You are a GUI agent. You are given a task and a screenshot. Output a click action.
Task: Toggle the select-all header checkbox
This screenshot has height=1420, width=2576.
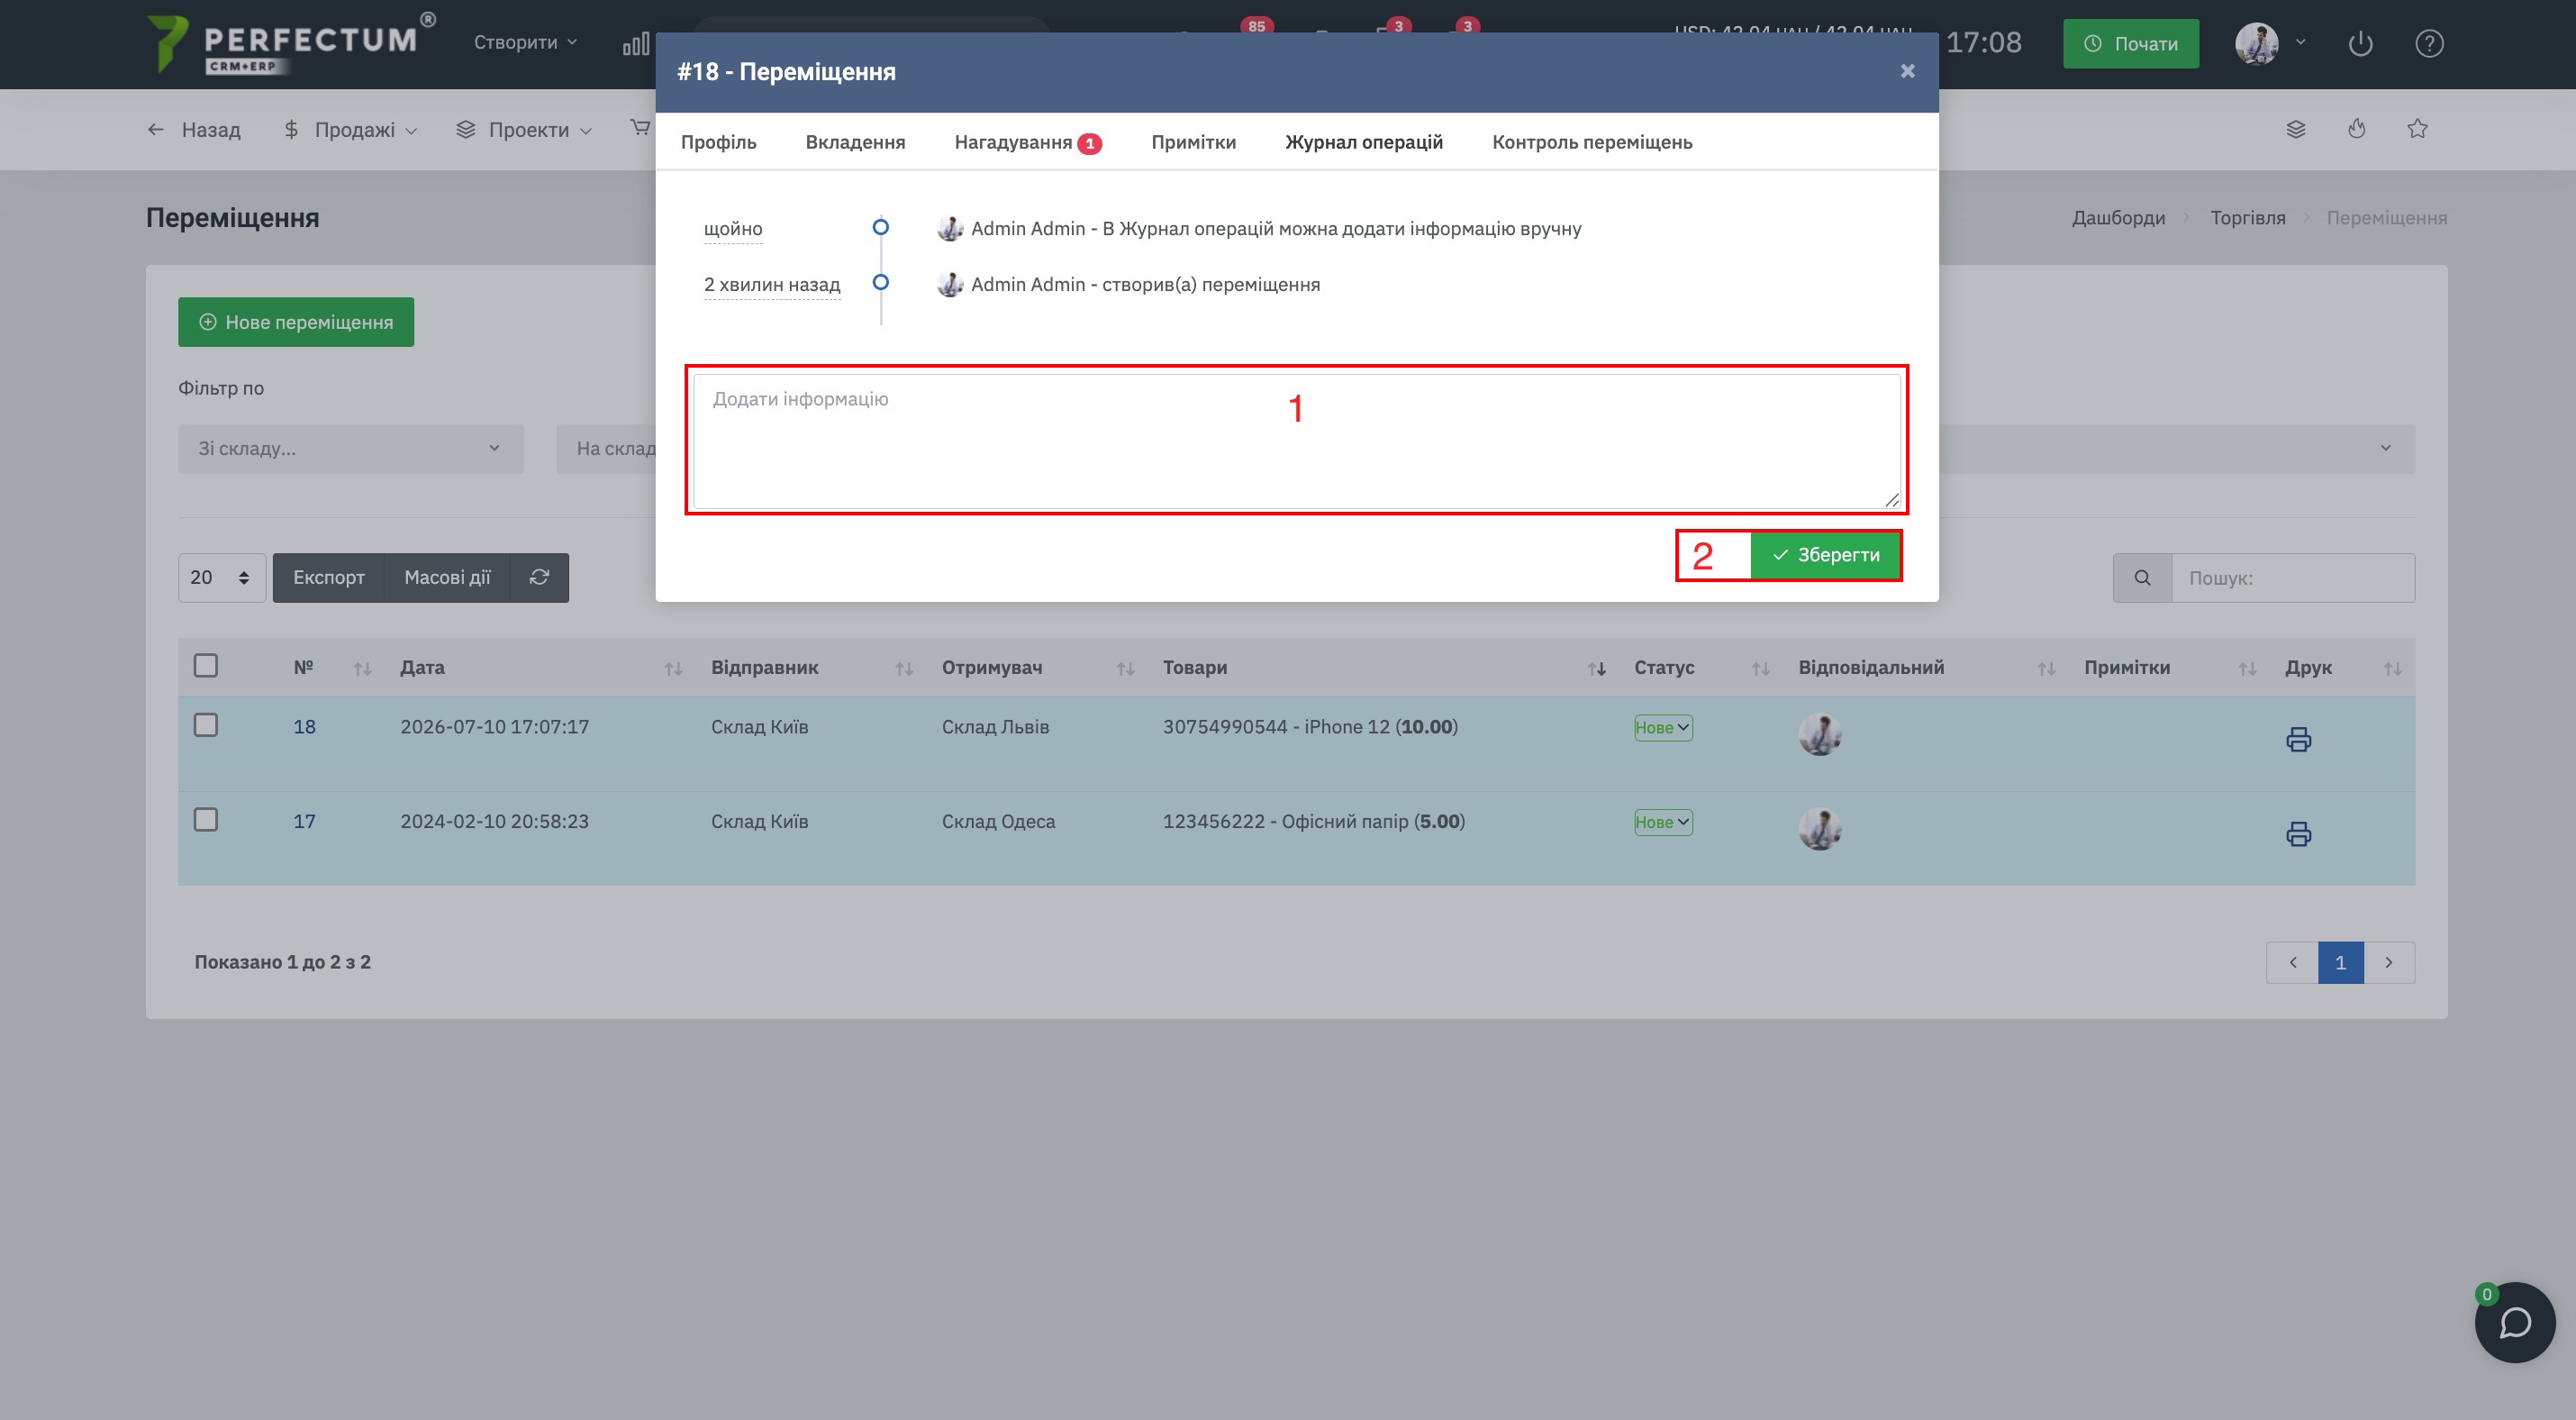pos(206,666)
